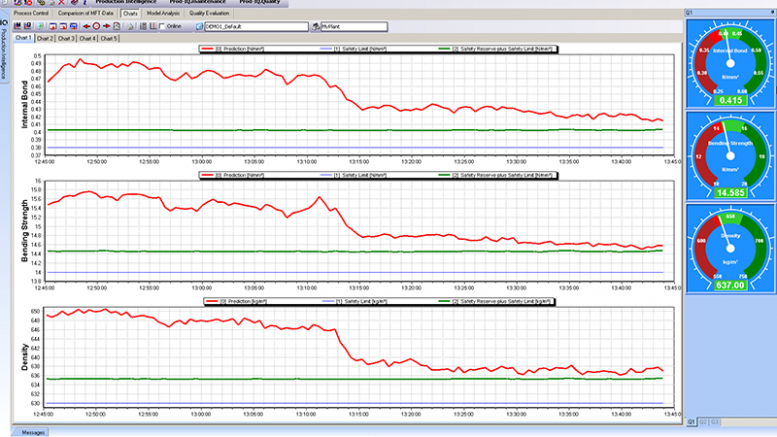The width and height of the screenshot is (777, 437).
Task: Click the Density axis label
Action: pos(24,357)
